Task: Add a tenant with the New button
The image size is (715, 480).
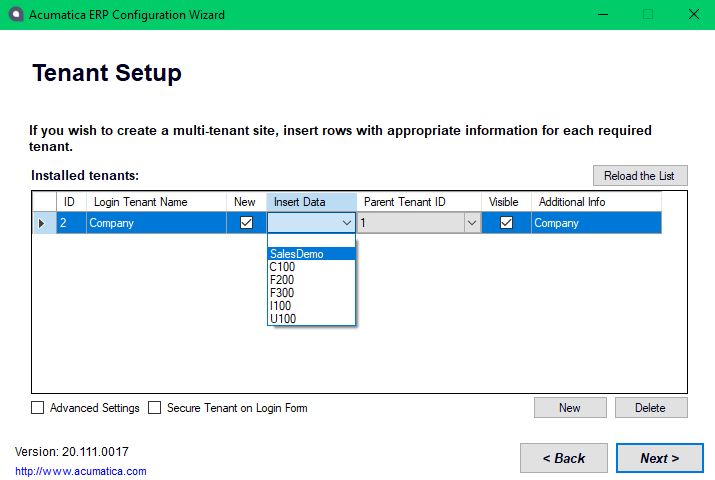Action: pyautogui.click(x=570, y=408)
